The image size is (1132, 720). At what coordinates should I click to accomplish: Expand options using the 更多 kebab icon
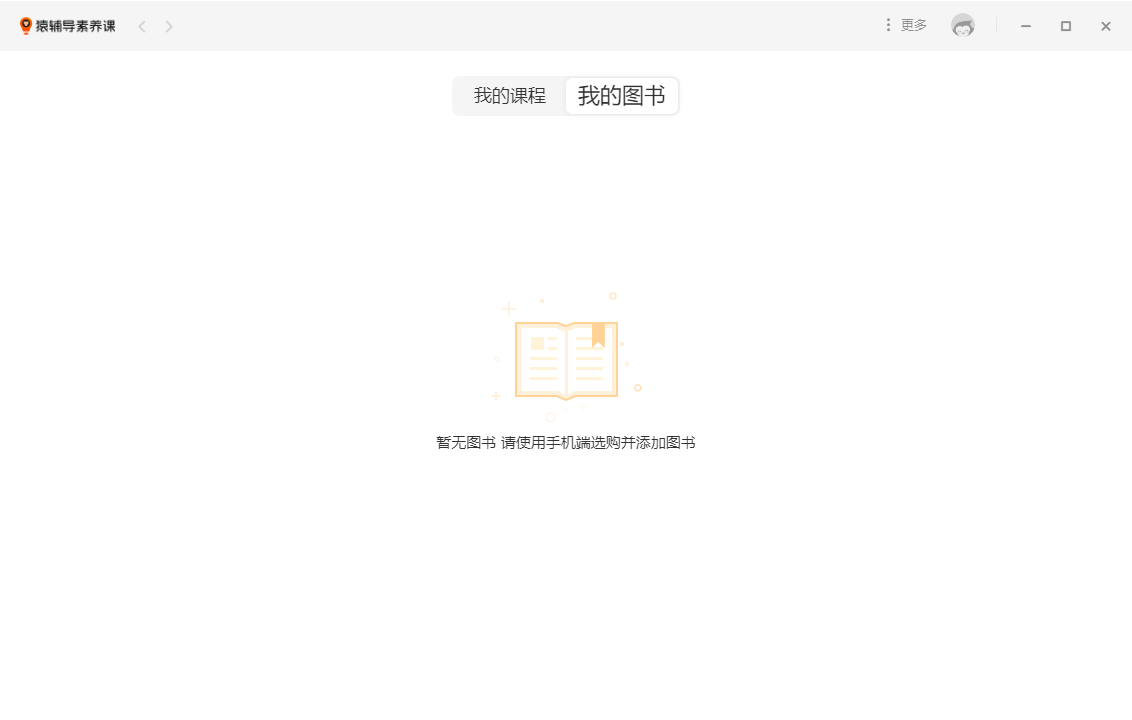click(x=888, y=24)
